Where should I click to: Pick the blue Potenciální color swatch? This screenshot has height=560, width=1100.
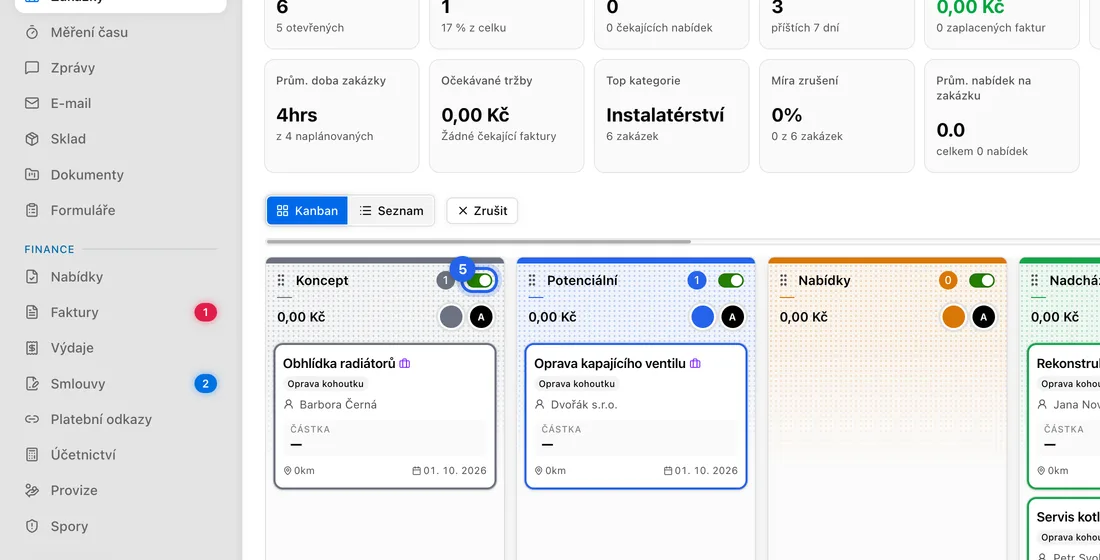click(x=702, y=316)
